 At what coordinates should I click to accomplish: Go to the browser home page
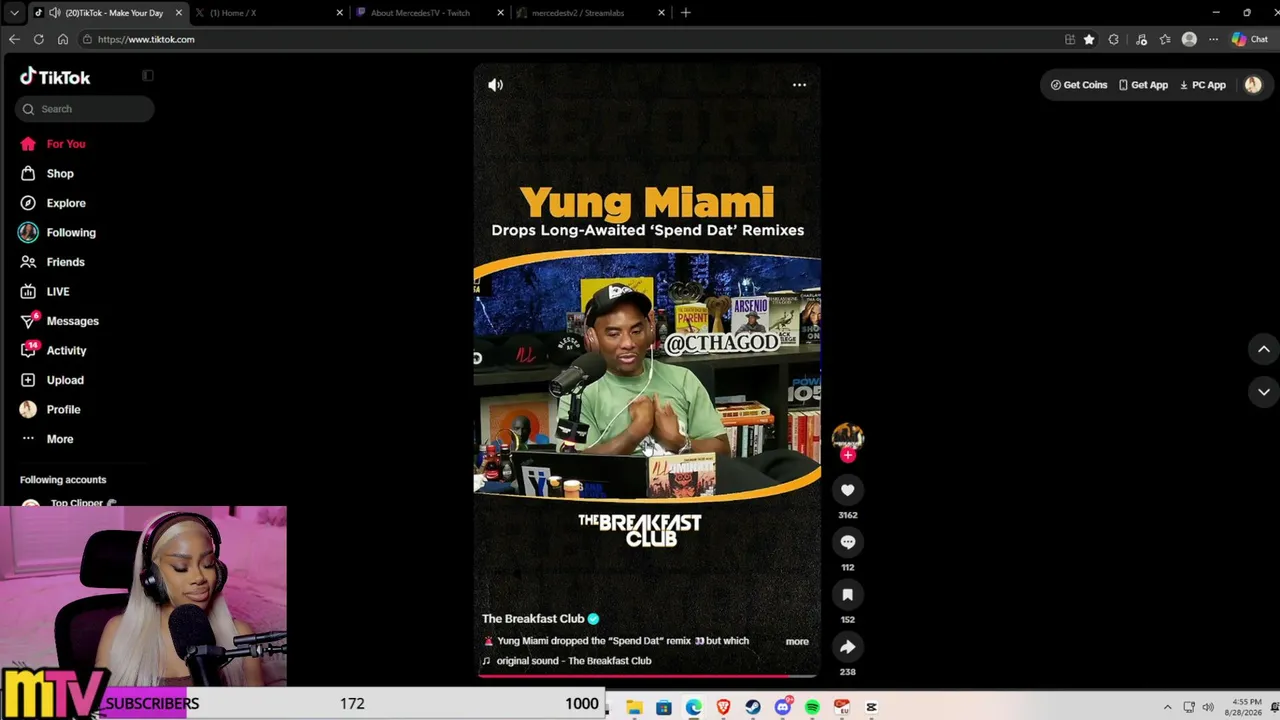[63, 39]
